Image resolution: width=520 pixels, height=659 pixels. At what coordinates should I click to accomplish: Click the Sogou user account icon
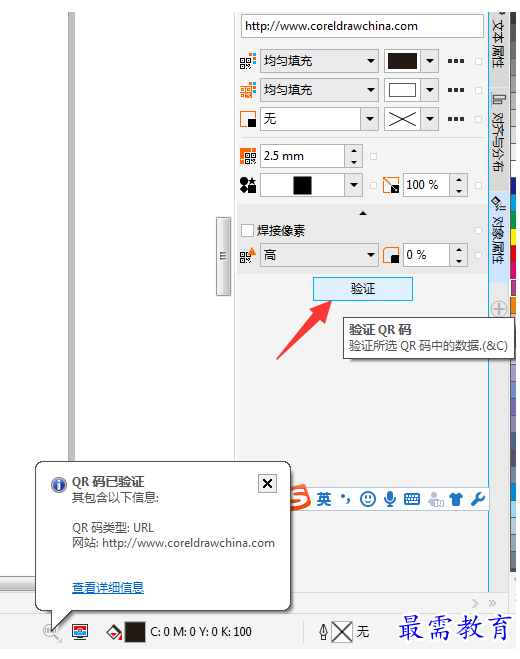tap(435, 499)
